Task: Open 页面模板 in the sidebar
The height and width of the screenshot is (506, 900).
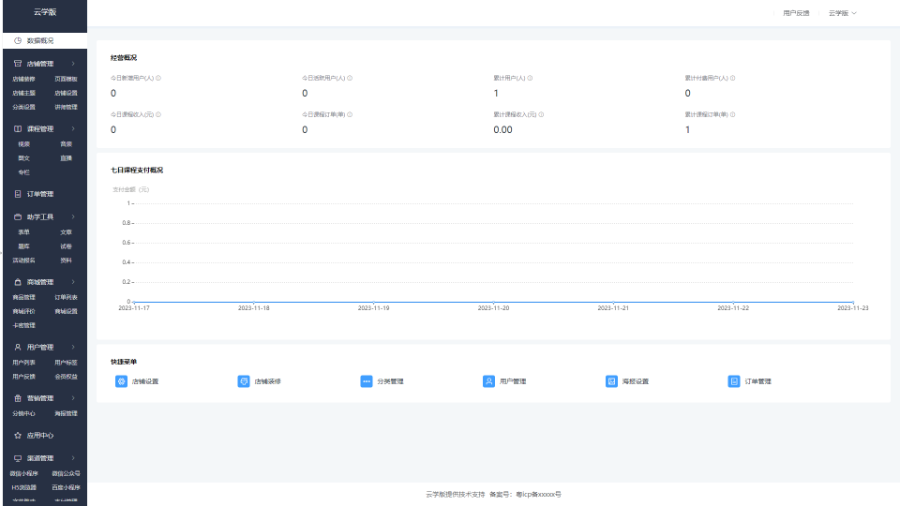Action: (x=66, y=79)
